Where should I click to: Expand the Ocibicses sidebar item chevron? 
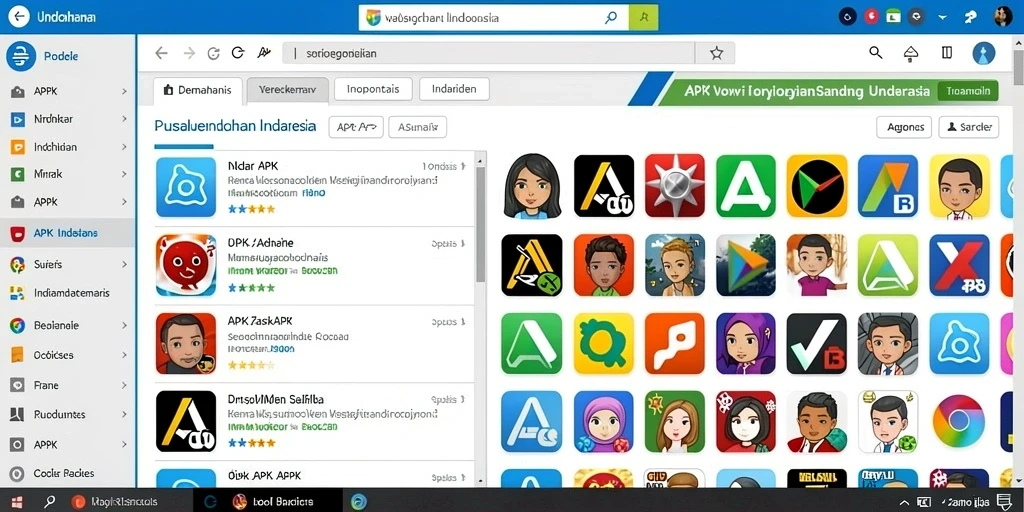[124, 355]
